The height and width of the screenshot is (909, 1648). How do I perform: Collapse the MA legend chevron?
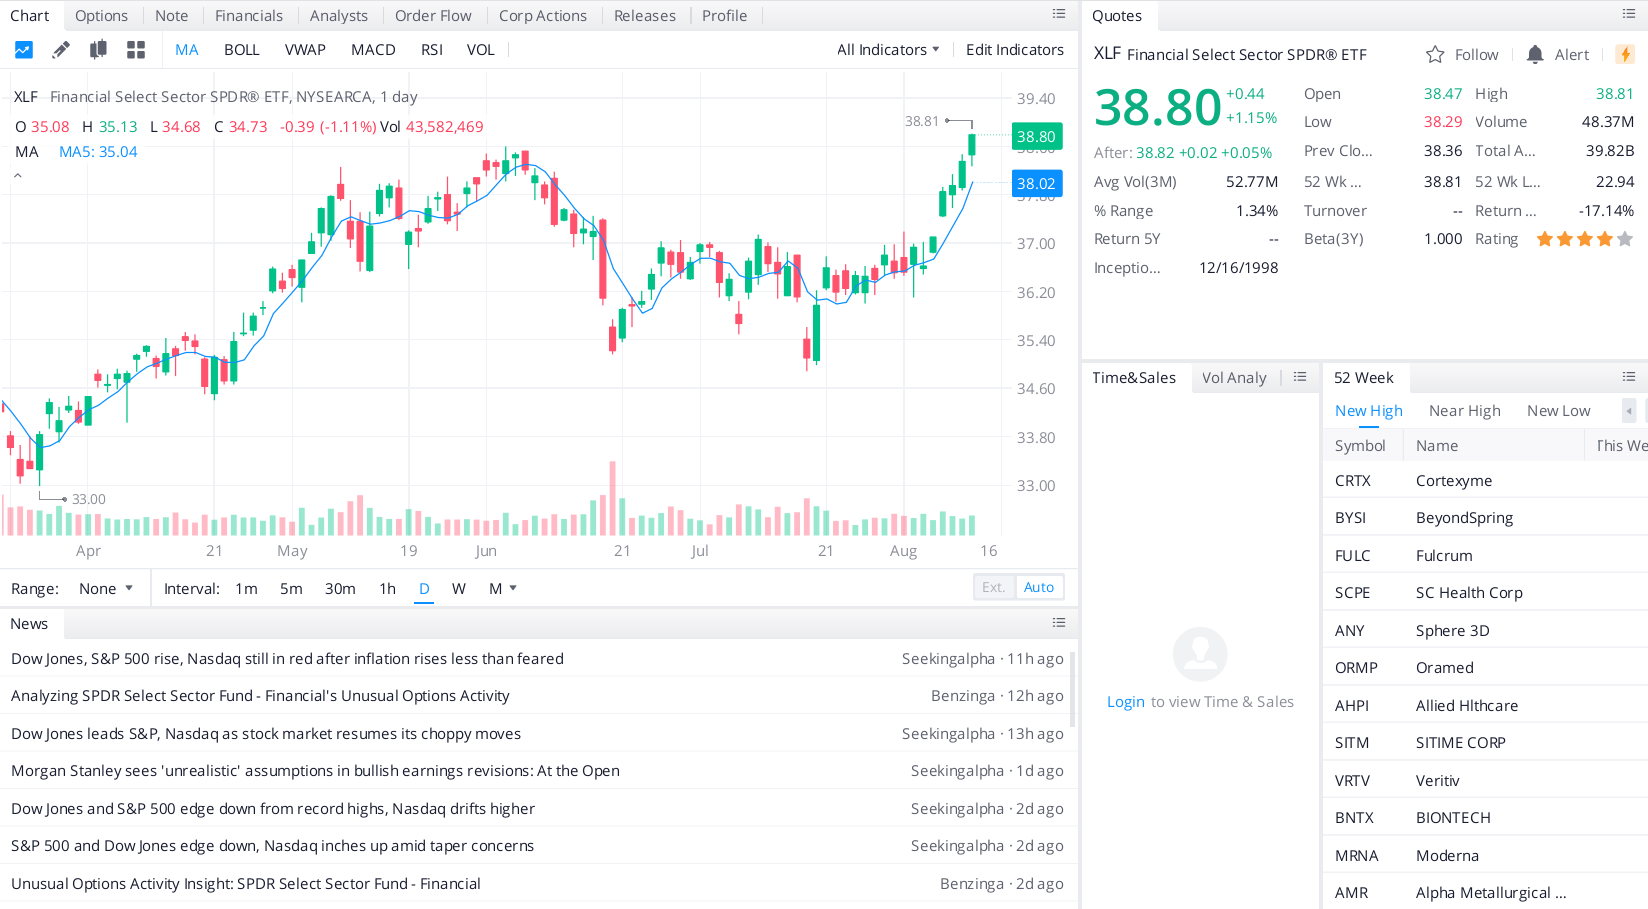click(17, 176)
